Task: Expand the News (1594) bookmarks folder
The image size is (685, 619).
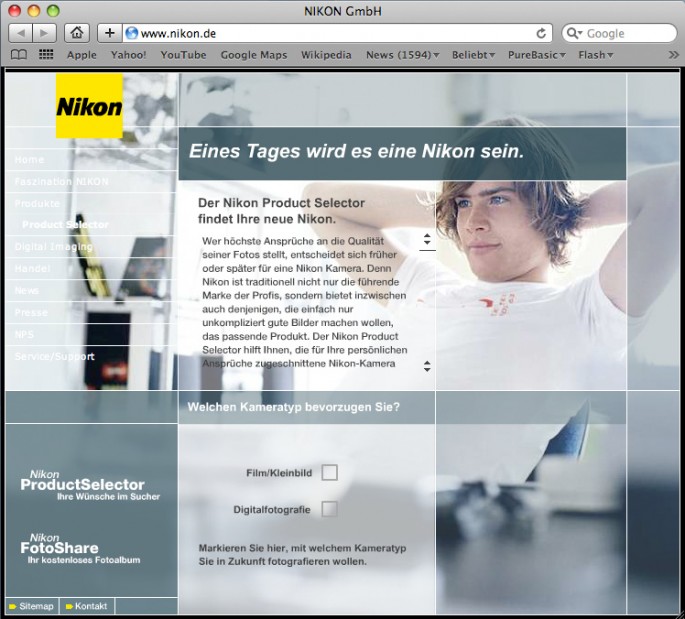Action: (x=402, y=55)
